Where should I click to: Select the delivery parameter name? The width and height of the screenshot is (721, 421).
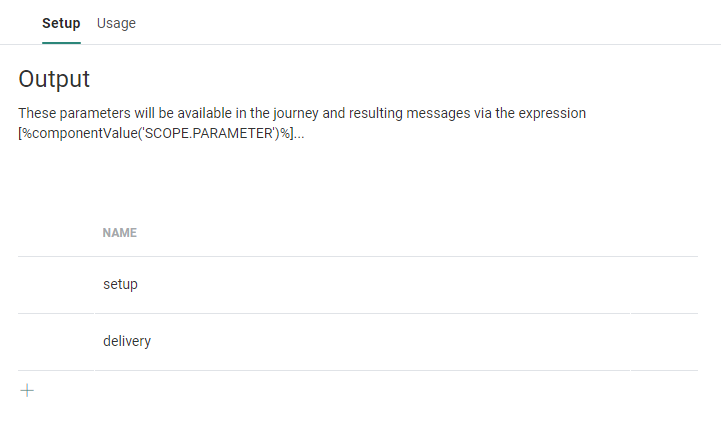[x=127, y=341]
